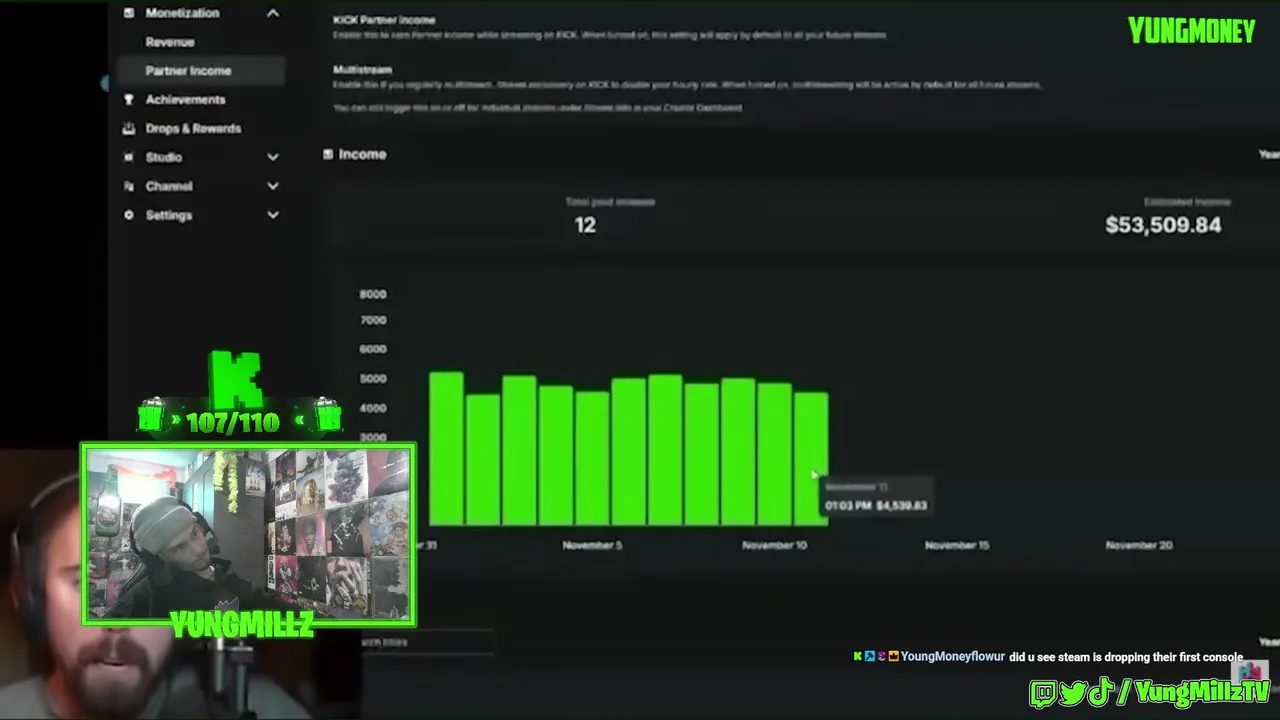Click the Income section title
The height and width of the screenshot is (720, 1280).
[x=362, y=154]
